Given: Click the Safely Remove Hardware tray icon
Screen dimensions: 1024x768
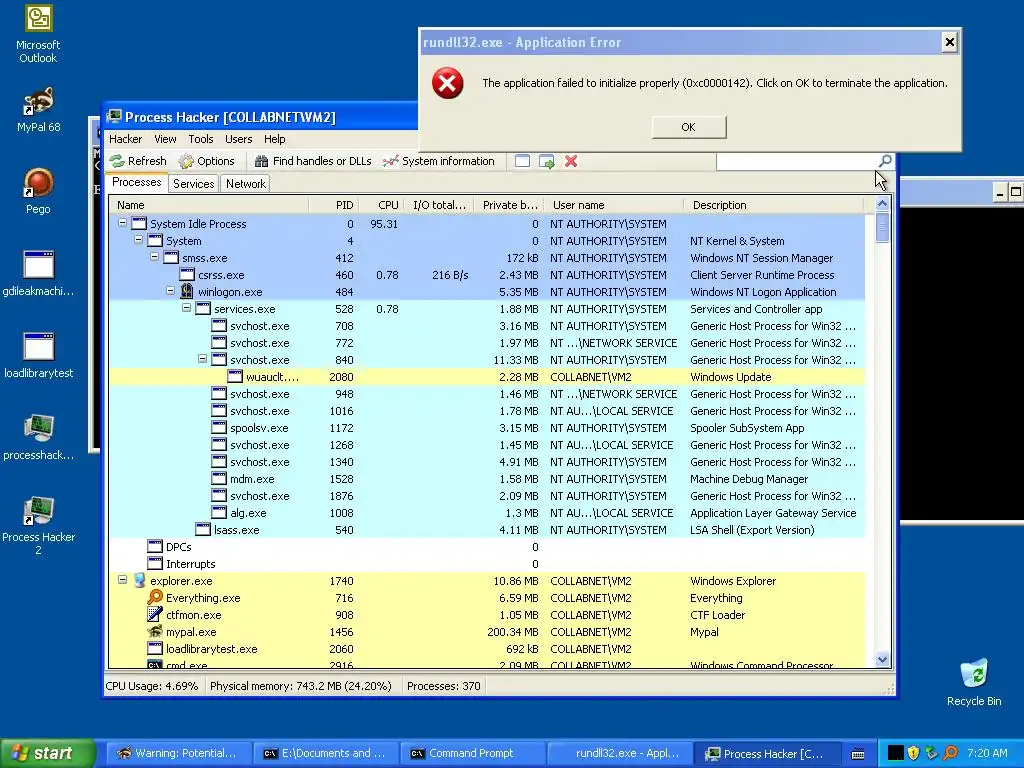Looking at the screenshot, I should (x=931, y=753).
